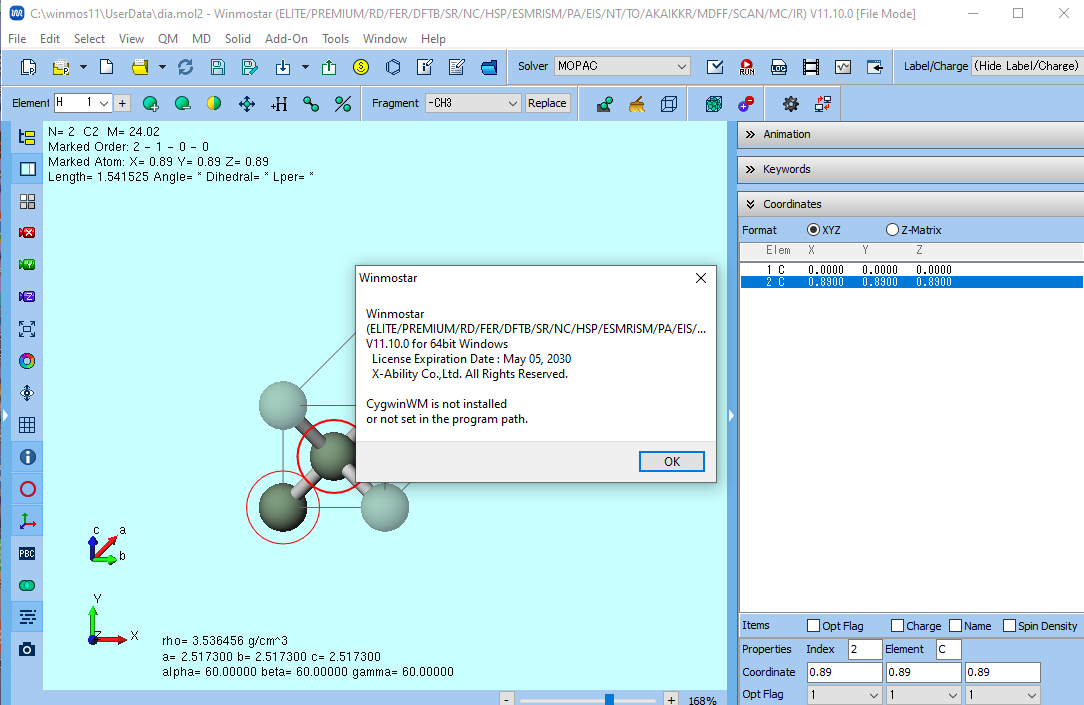Click the wireframe cube cell icon

pyautogui.click(x=669, y=104)
